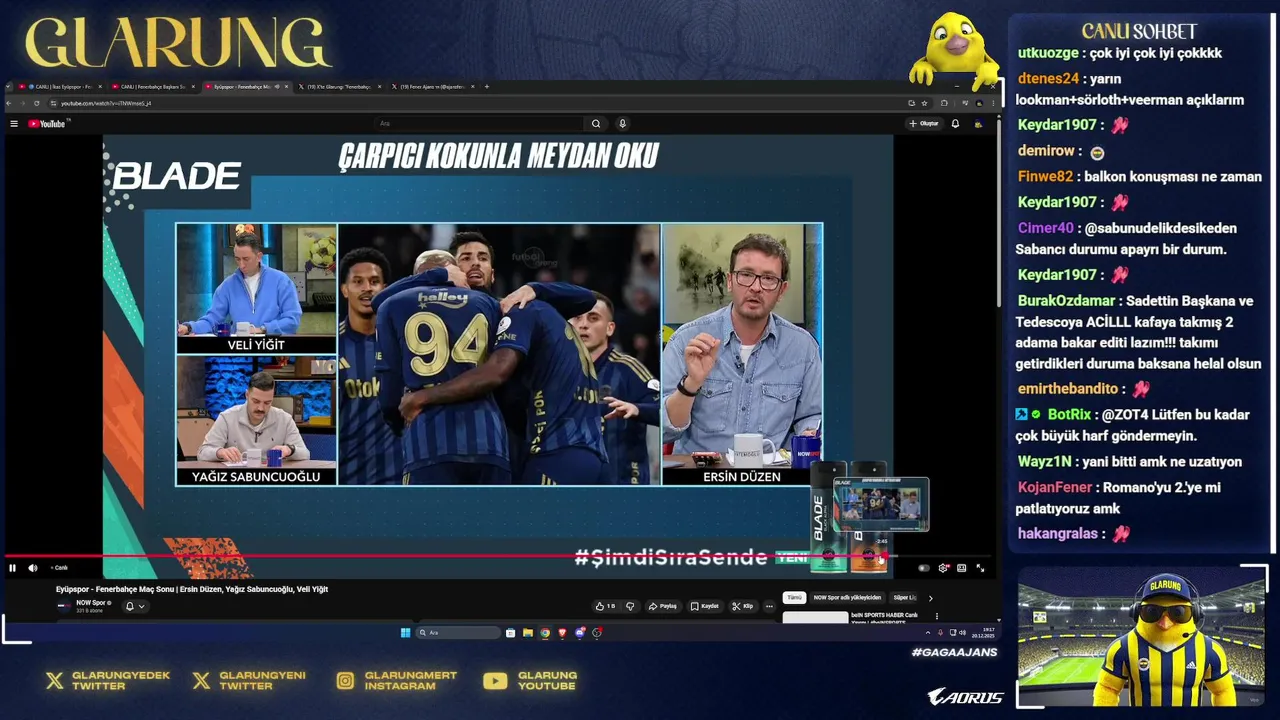Click the hover preview thumbnail above progress bar
1280x720 pixels.
[881, 505]
